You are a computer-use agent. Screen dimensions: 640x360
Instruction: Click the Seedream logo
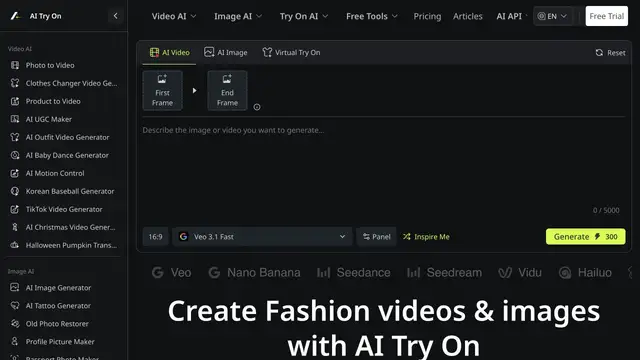point(444,273)
